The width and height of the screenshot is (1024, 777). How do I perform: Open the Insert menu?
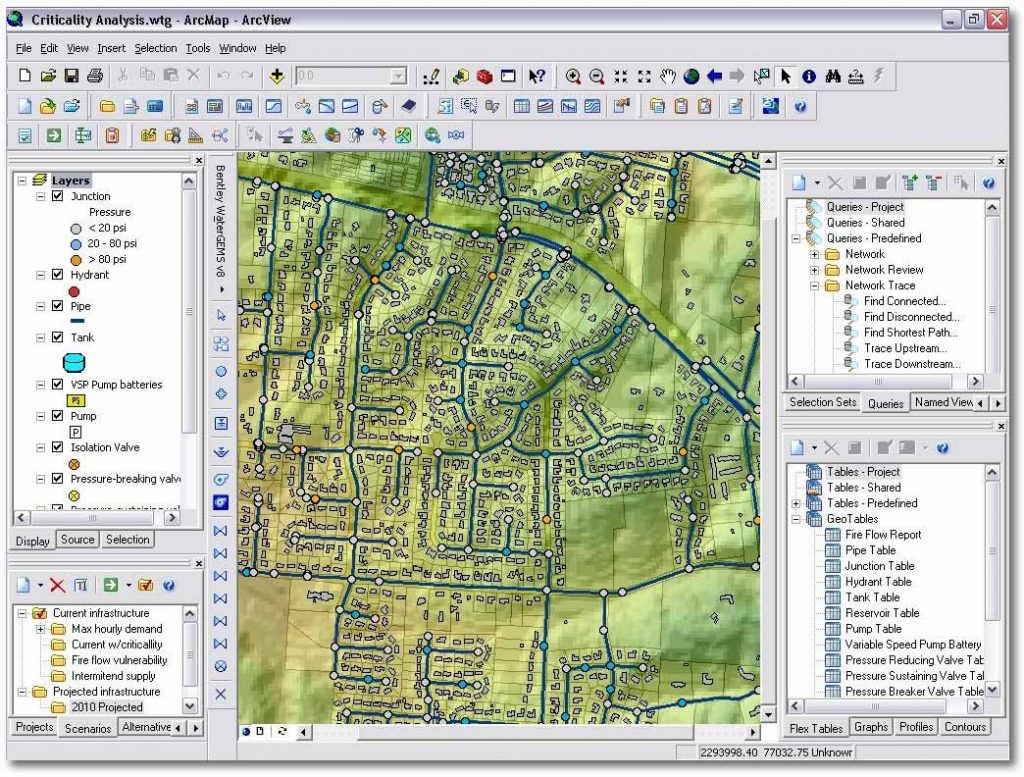tap(111, 48)
